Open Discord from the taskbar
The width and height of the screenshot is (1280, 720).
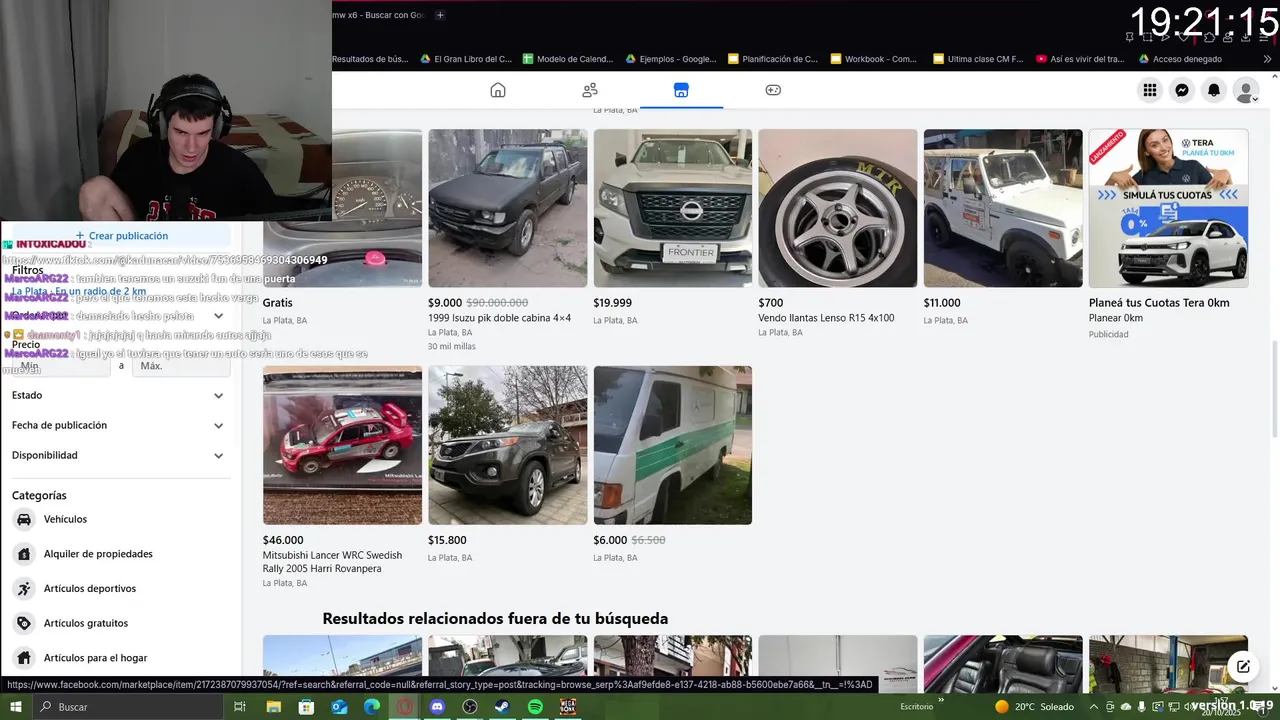pyautogui.click(x=437, y=707)
